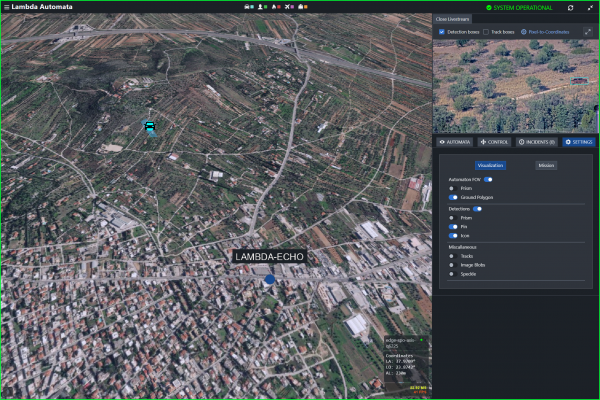
Task: Click the person legend icon in header
Action: (x=262, y=7)
